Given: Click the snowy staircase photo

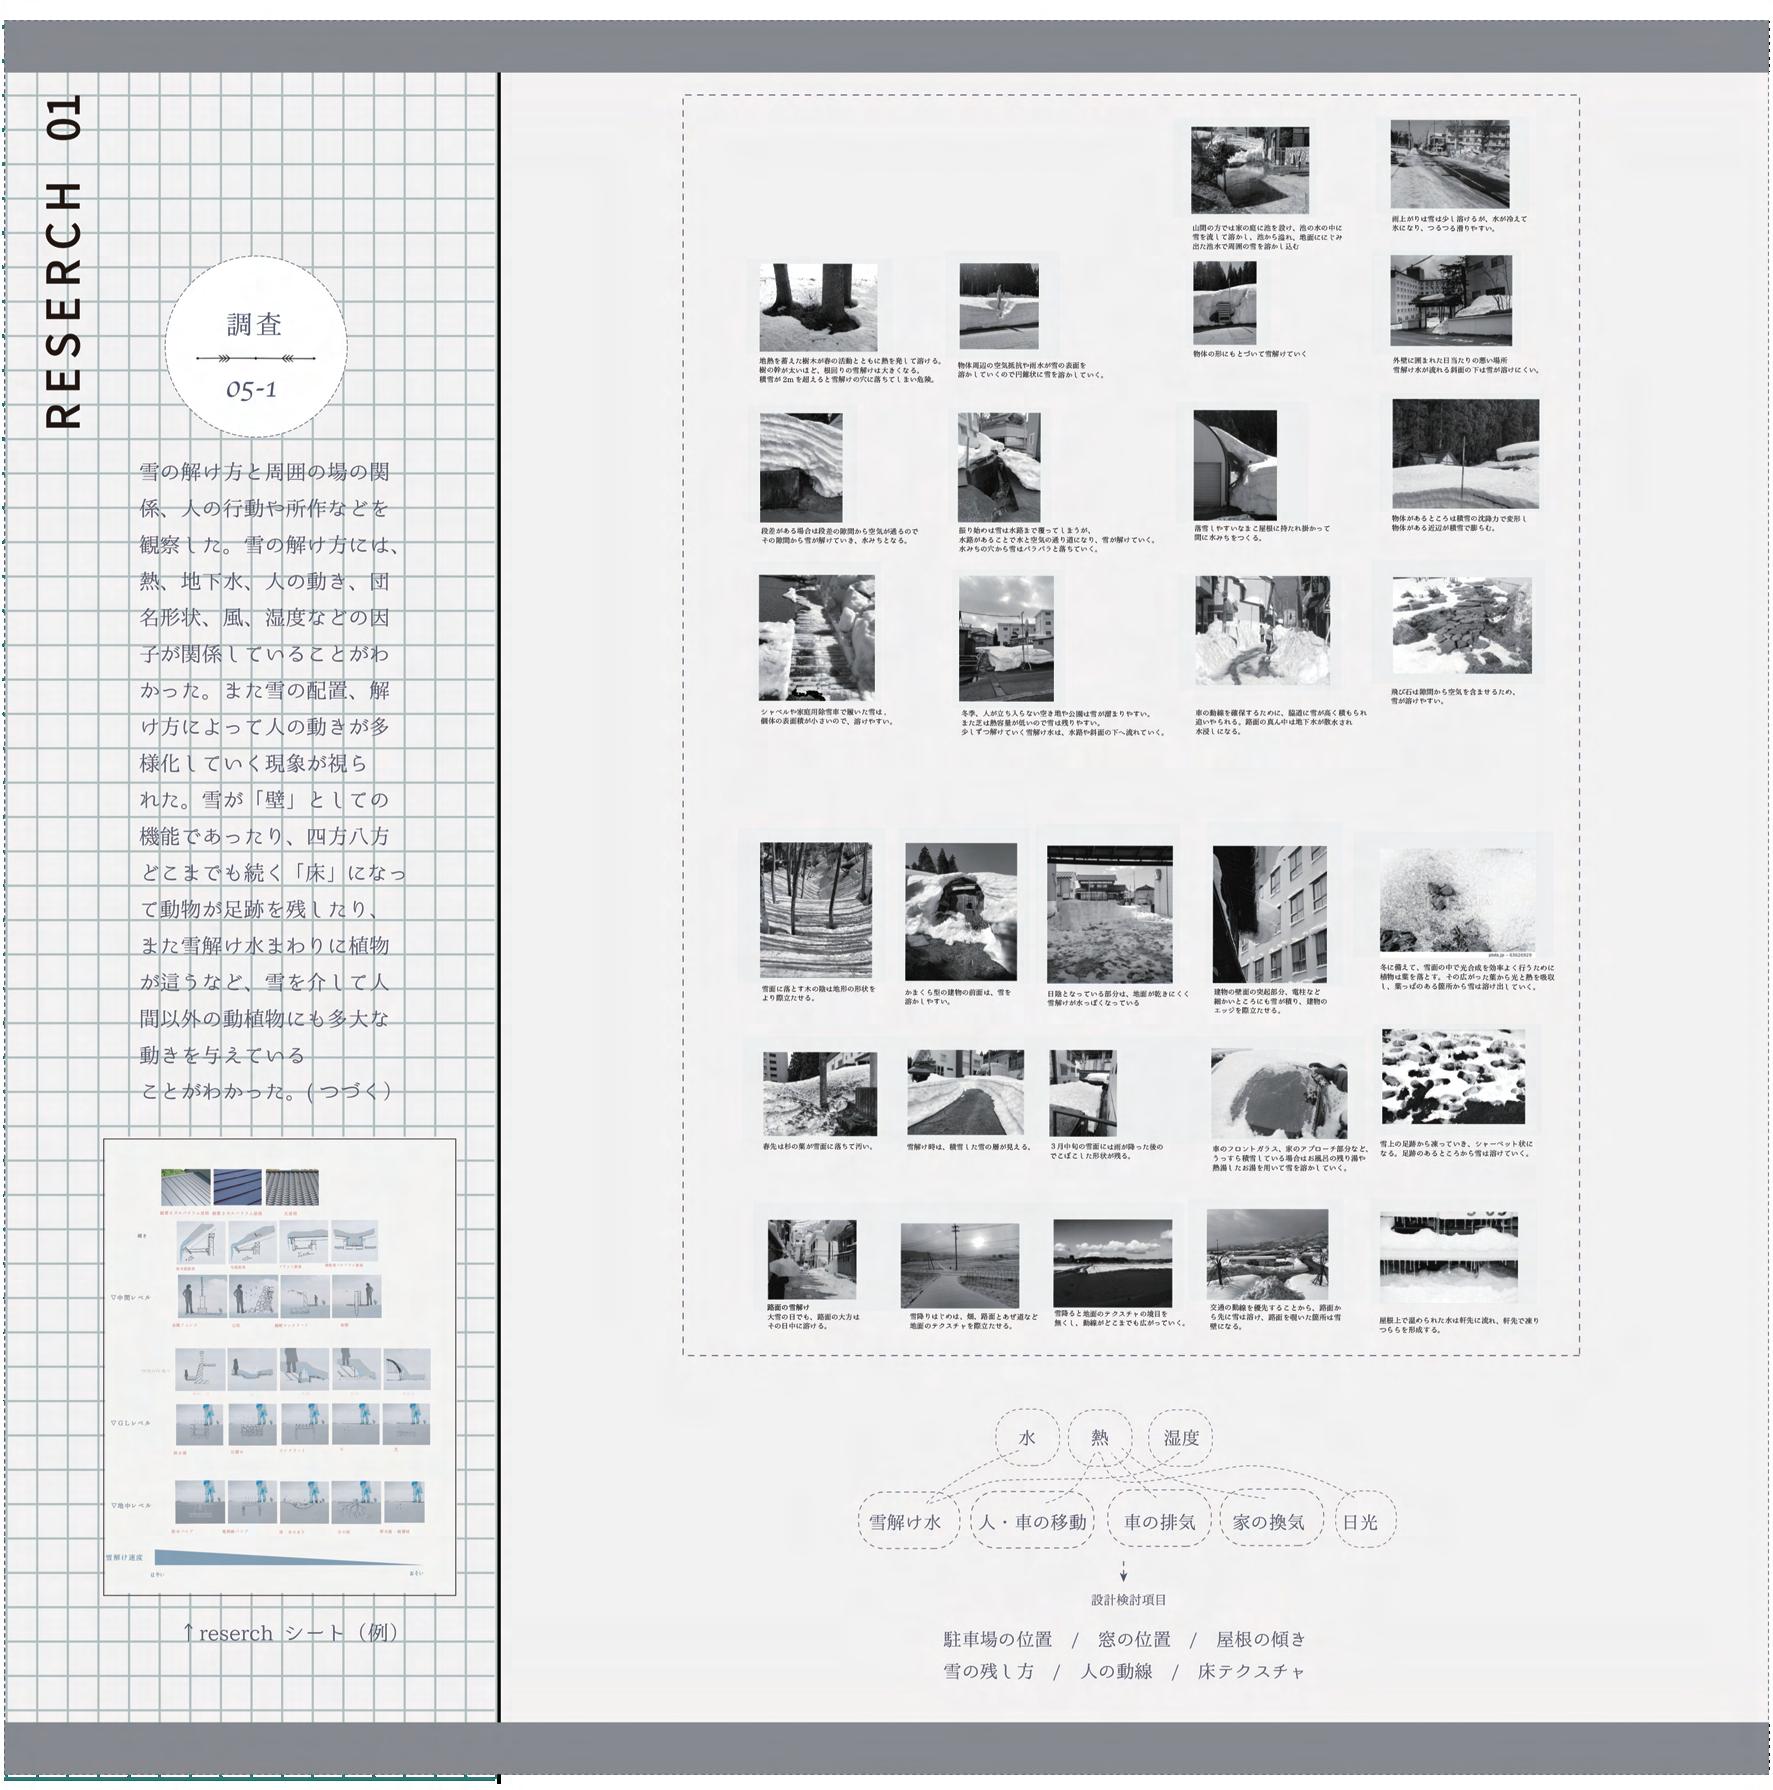Looking at the screenshot, I should [816, 637].
